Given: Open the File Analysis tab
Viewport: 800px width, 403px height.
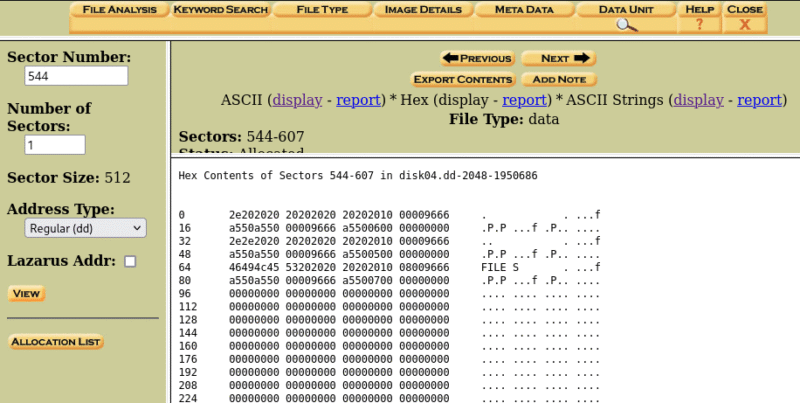Looking at the screenshot, I should pyautogui.click(x=119, y=10).
